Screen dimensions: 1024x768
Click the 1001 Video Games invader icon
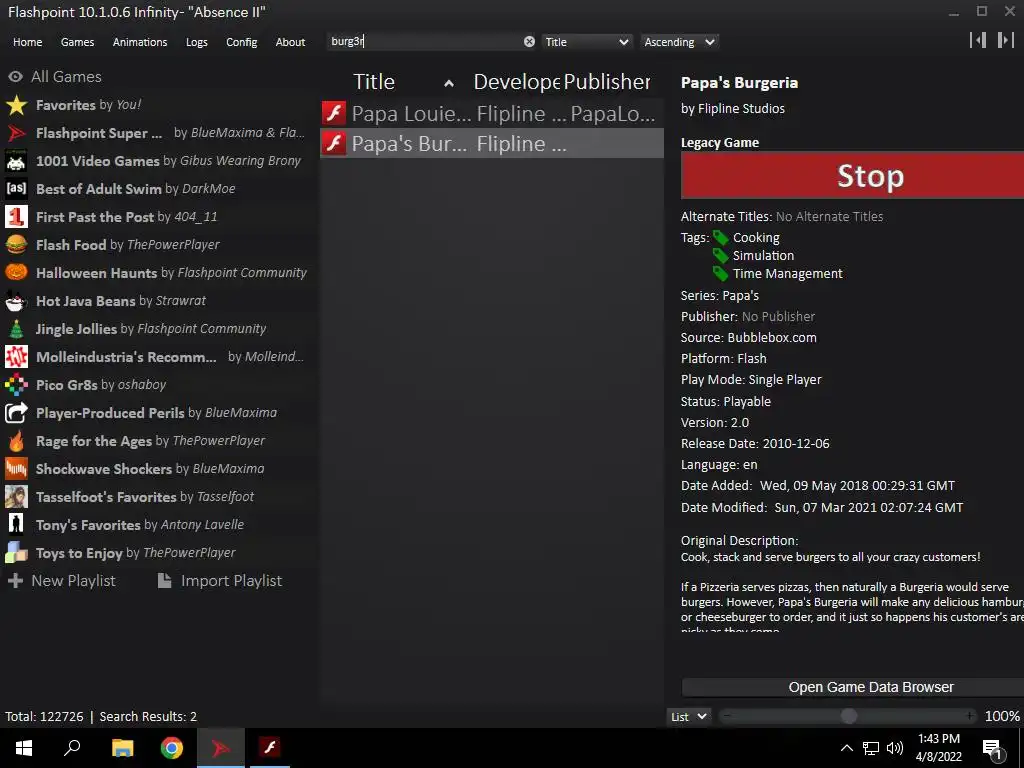16,161
